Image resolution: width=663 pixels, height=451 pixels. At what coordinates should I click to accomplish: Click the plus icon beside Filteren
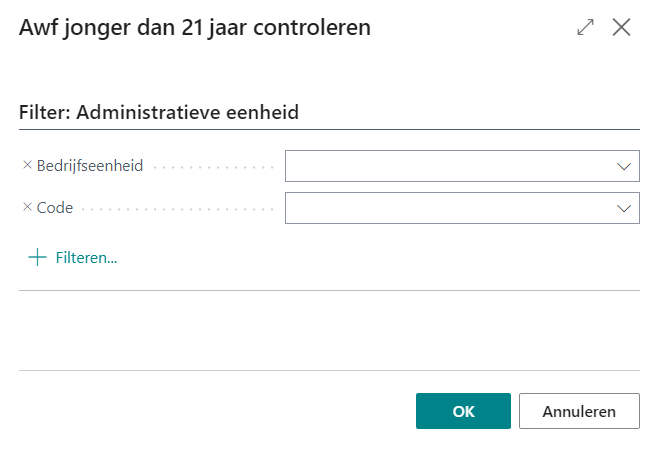tap(38, 257)
